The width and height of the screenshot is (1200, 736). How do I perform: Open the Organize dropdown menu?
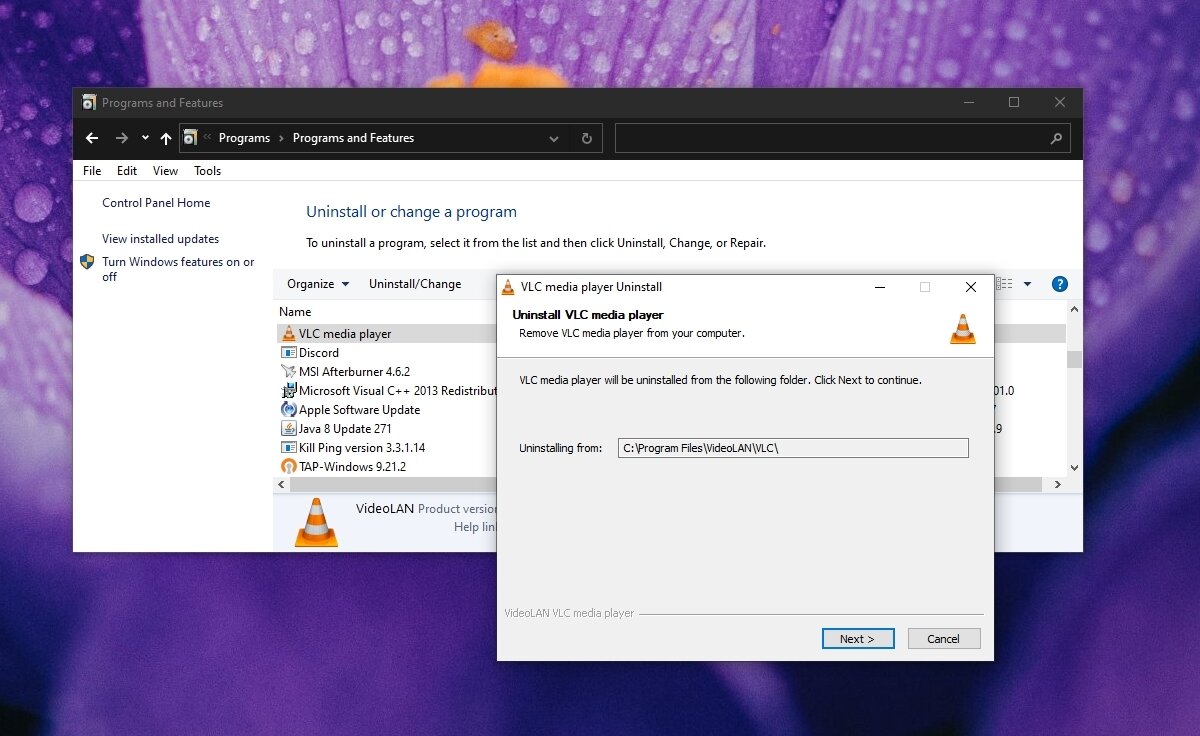point(316,284)
